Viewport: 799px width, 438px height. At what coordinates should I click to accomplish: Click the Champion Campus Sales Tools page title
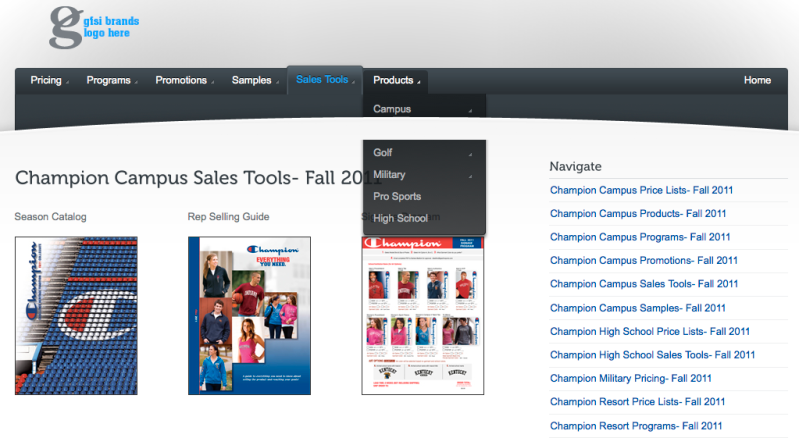point(198,178)
